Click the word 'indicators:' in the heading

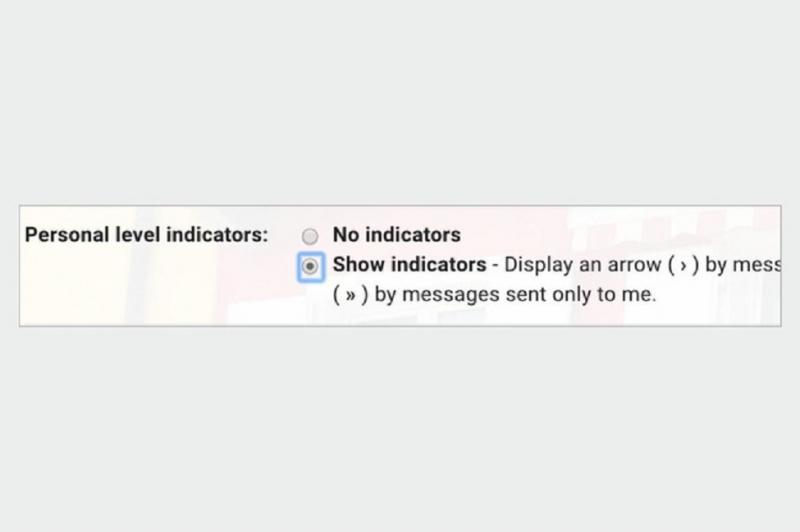click(217, 235)
